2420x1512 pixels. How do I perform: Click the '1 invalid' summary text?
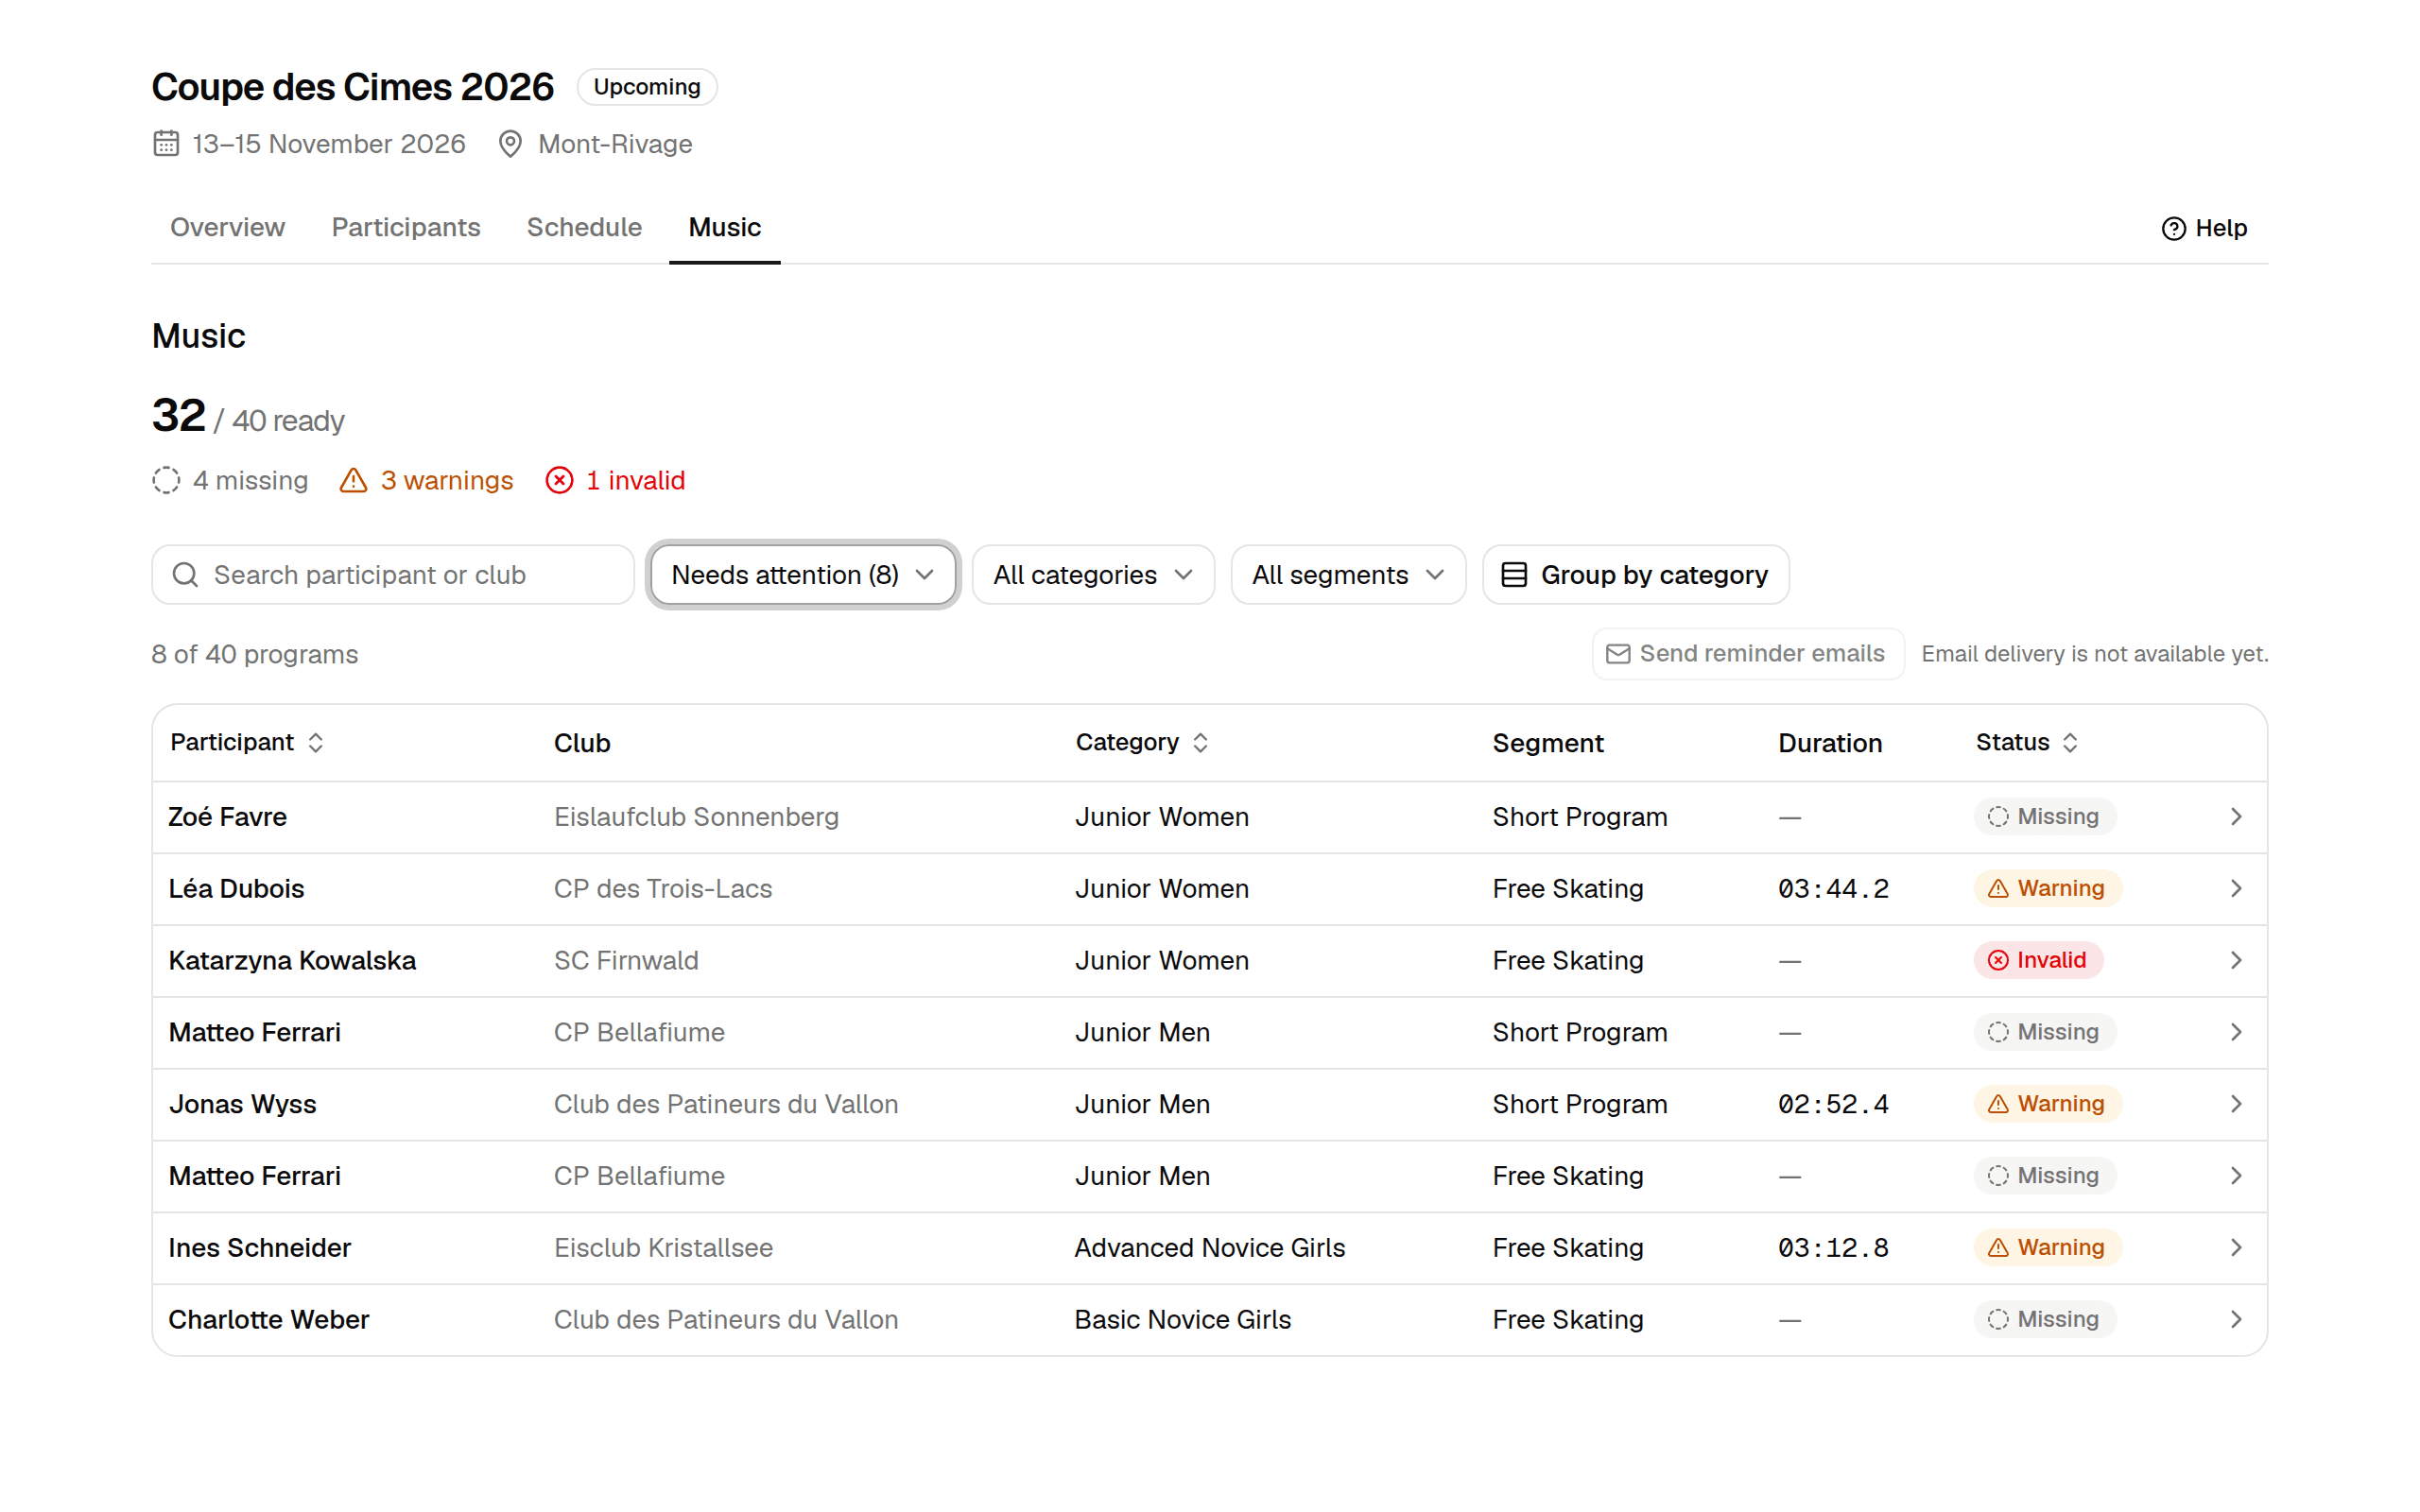coord(635,481)
